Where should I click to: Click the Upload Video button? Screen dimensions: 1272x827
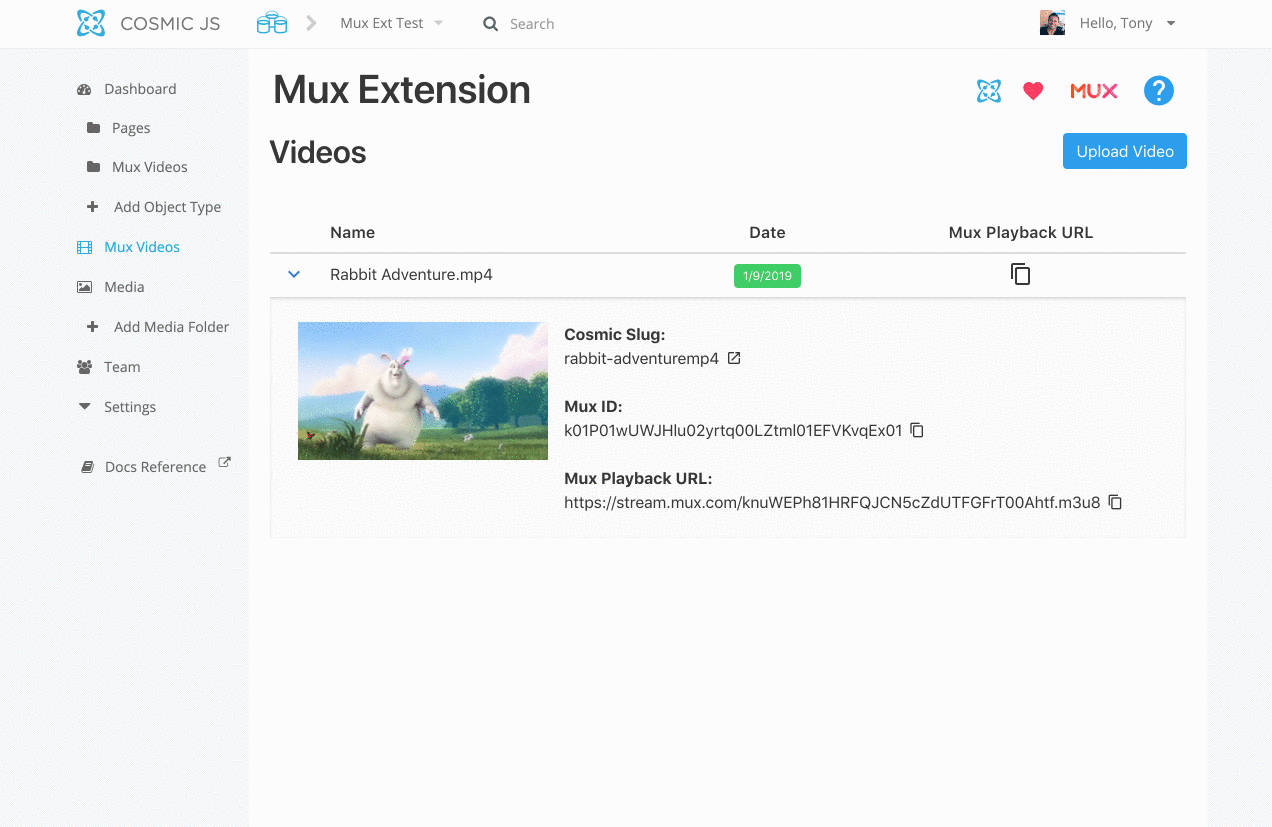tap(1125, 151)
